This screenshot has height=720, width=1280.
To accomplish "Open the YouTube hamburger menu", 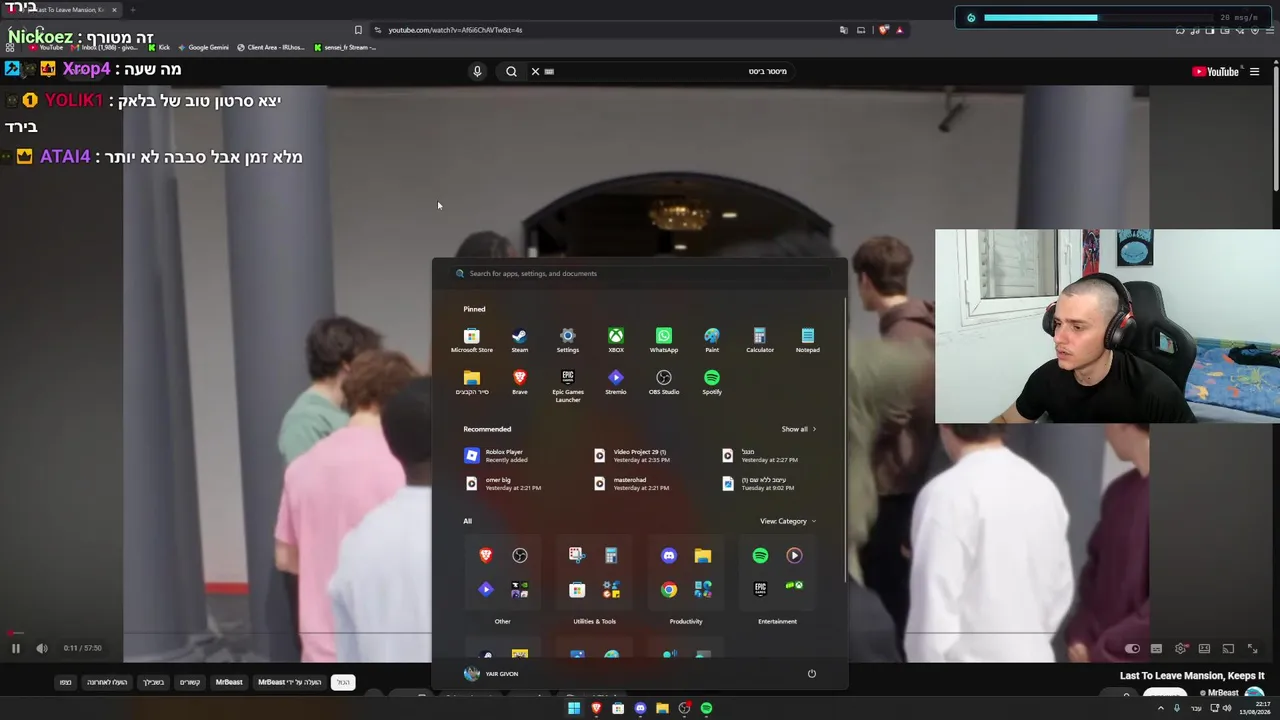I will click(x=1254, y=71).
